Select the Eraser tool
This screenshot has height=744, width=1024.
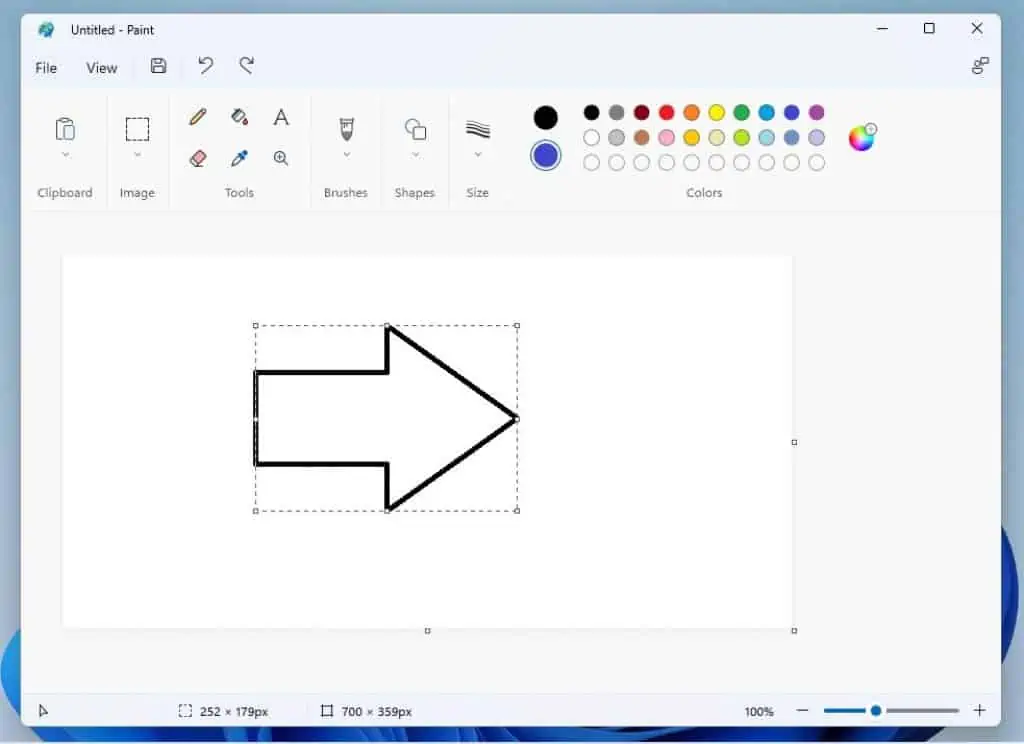coord(197,157)
